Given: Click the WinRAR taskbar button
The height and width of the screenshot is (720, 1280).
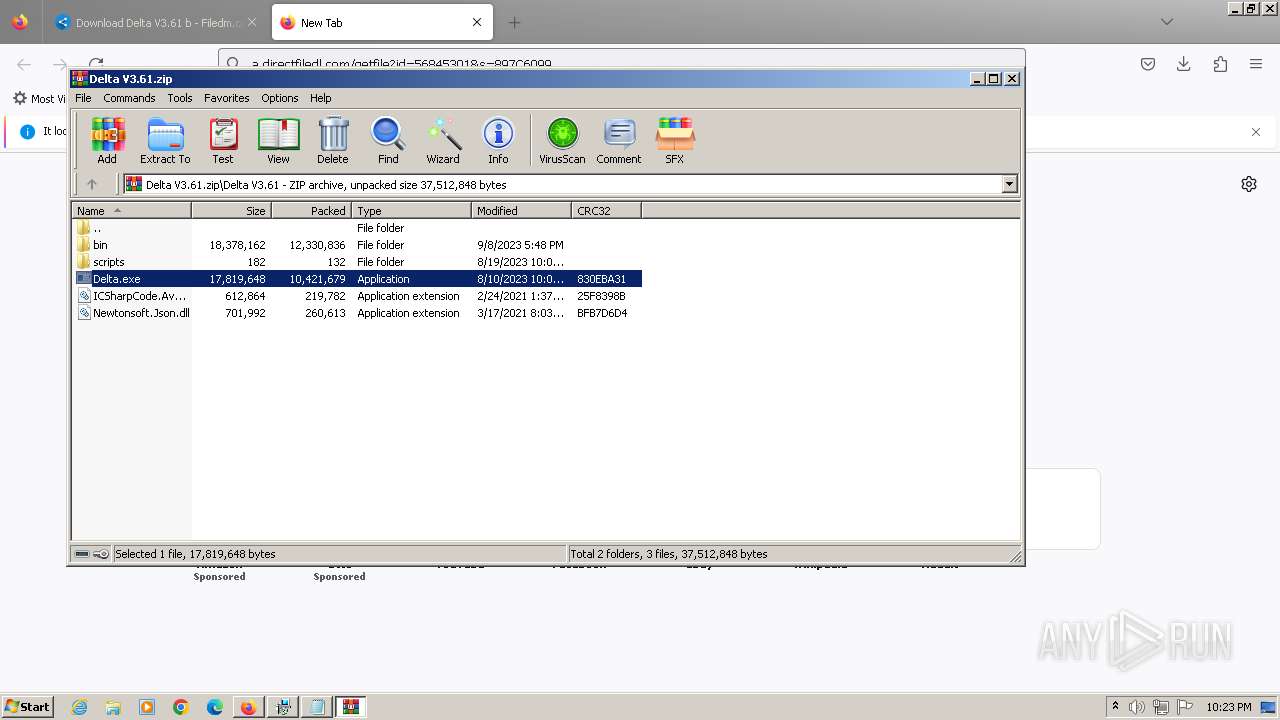Looking at the screenshot, I should coord(350,707).
